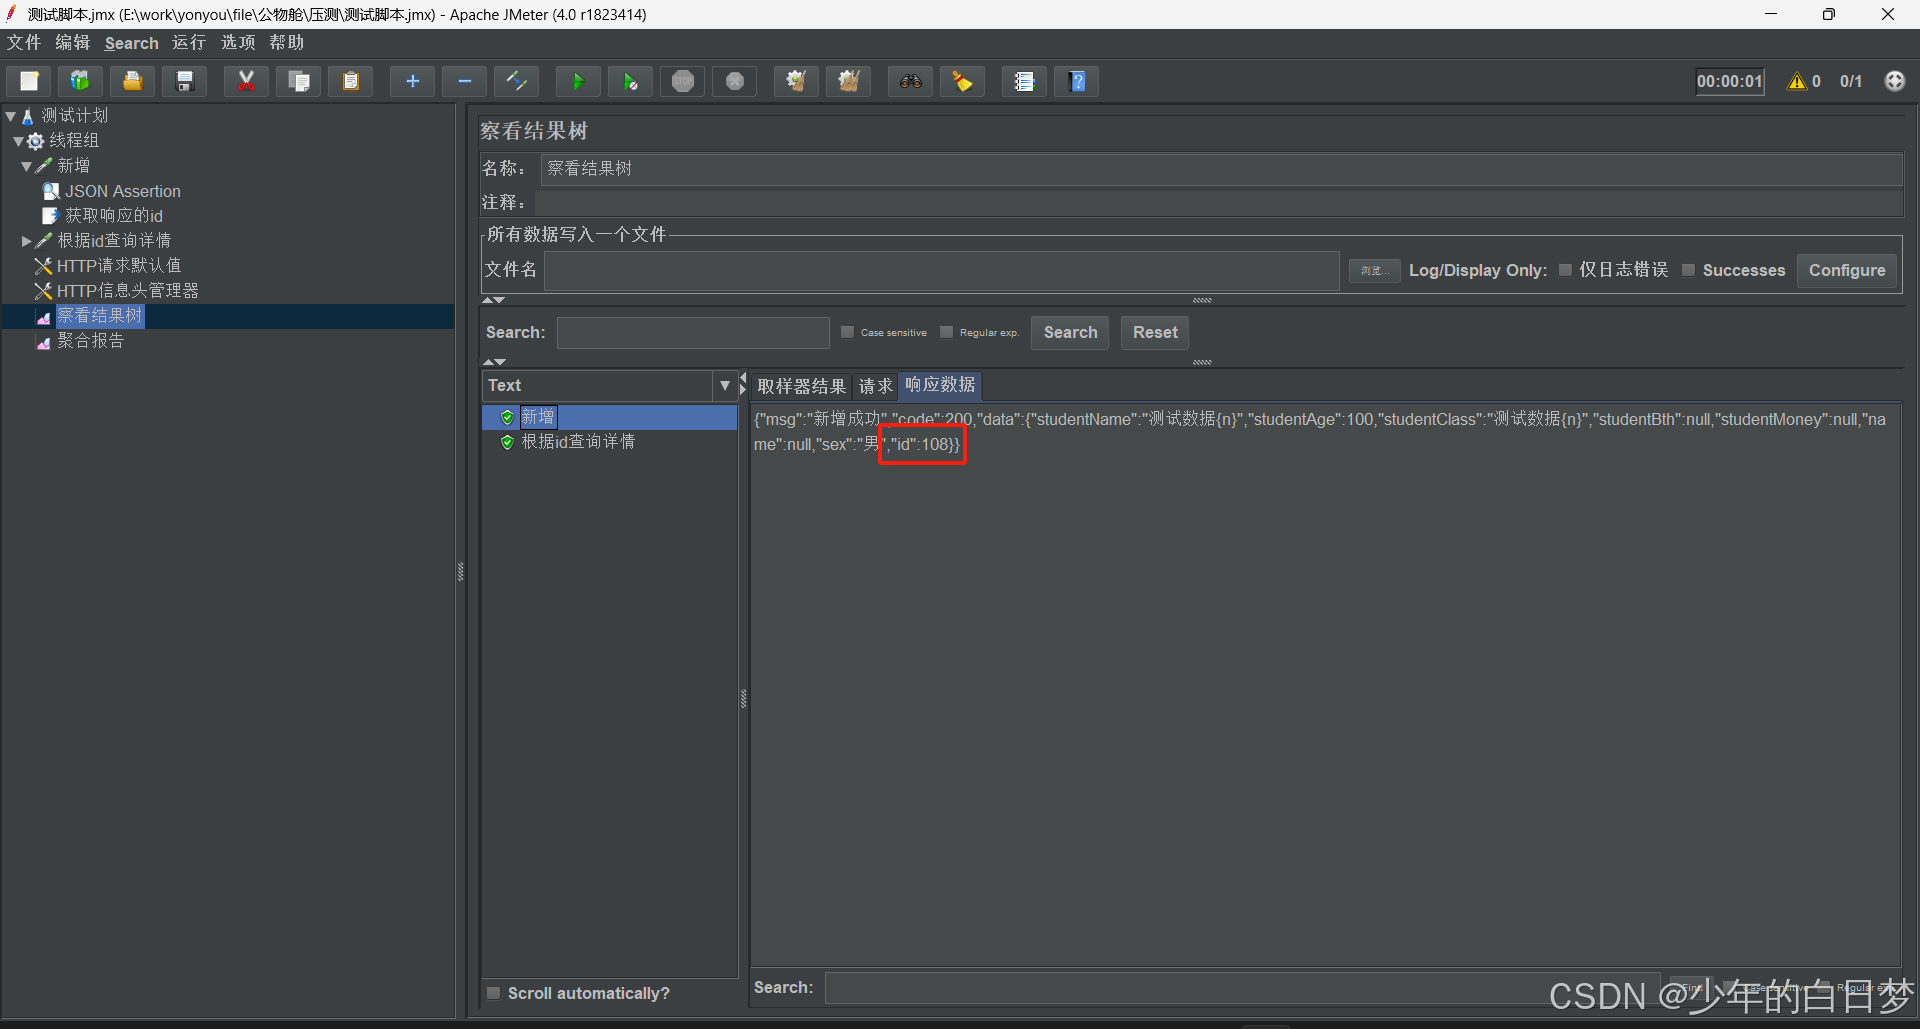Collapse the 线程组 tree node
This screenshot has width=1920, height=1029.
point(18,141)
